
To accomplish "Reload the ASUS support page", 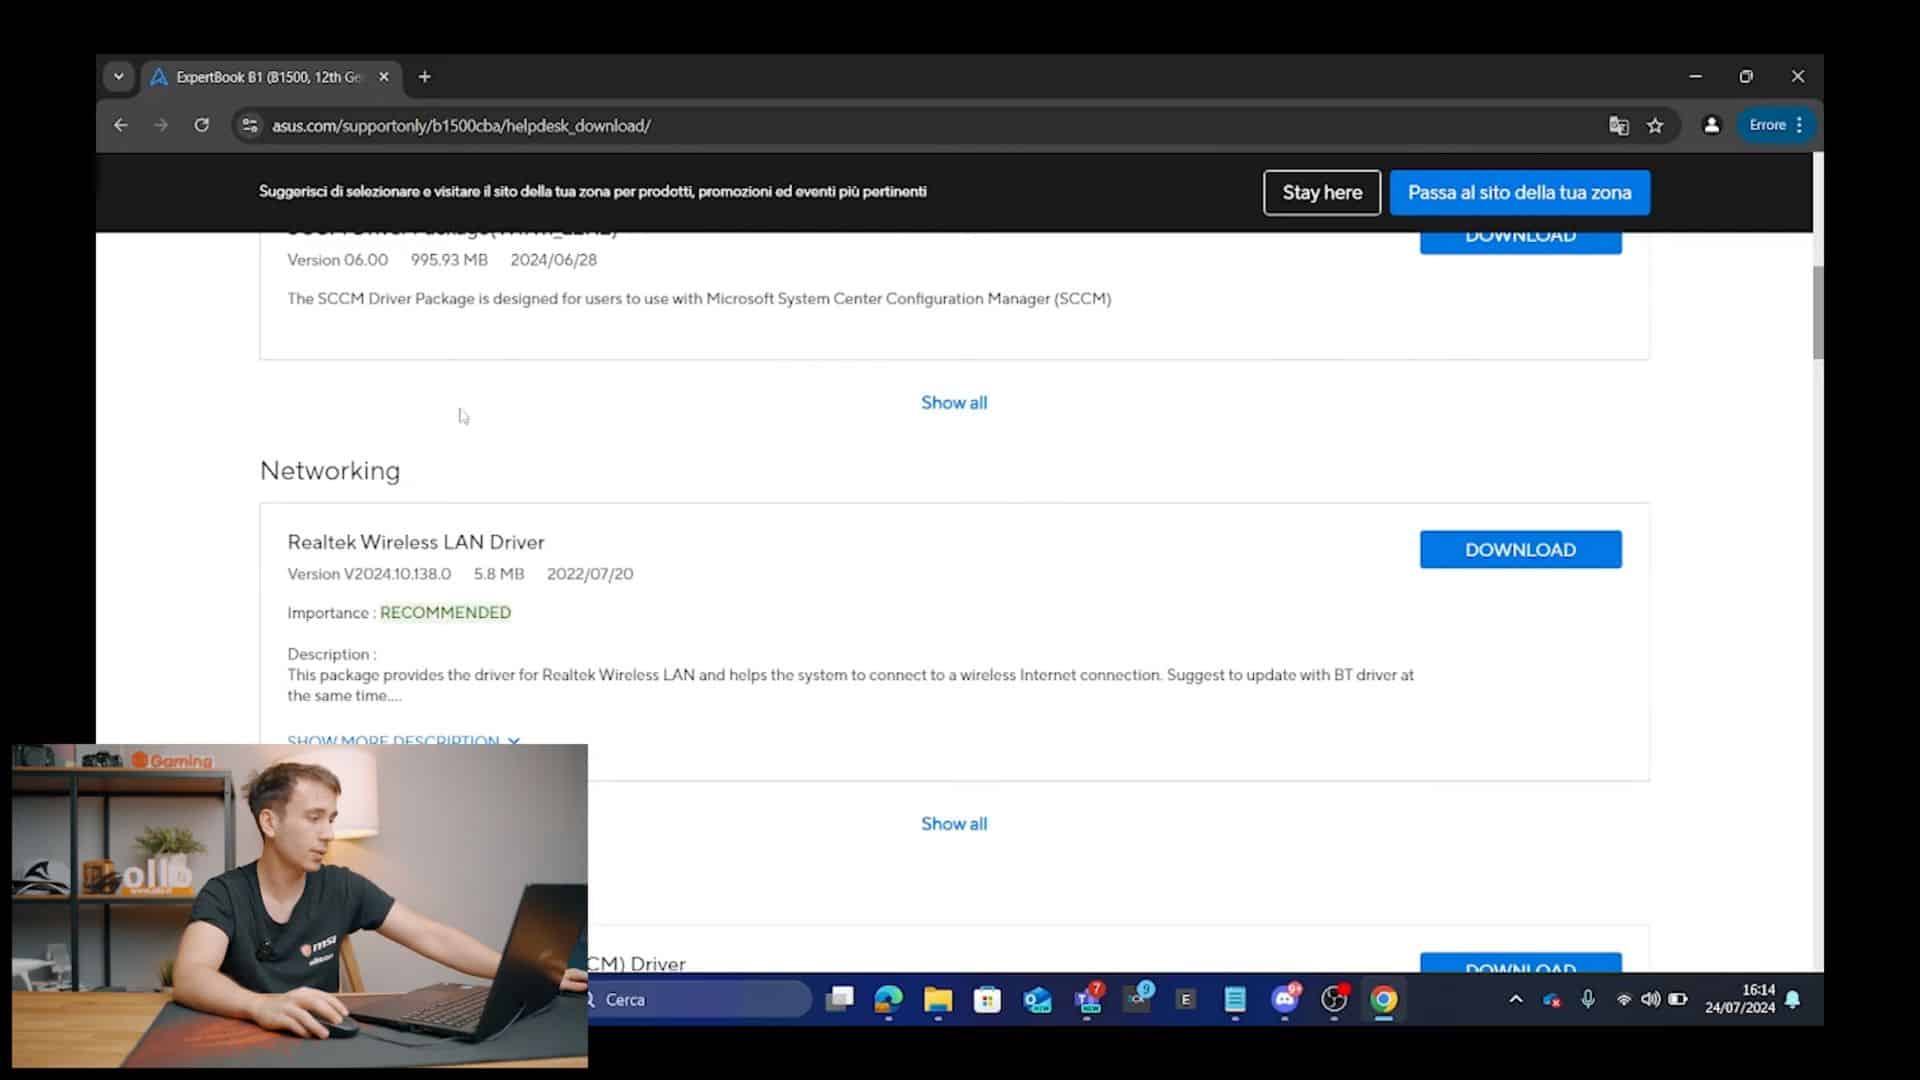I will pos(202,125).
